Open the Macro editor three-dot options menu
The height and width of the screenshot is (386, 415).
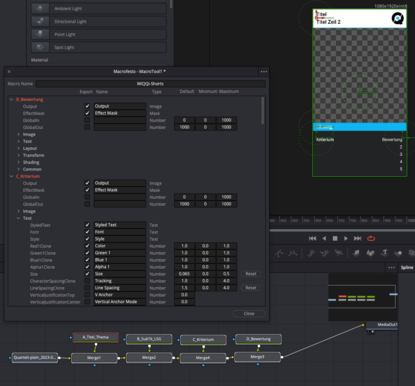pos(264,71)
